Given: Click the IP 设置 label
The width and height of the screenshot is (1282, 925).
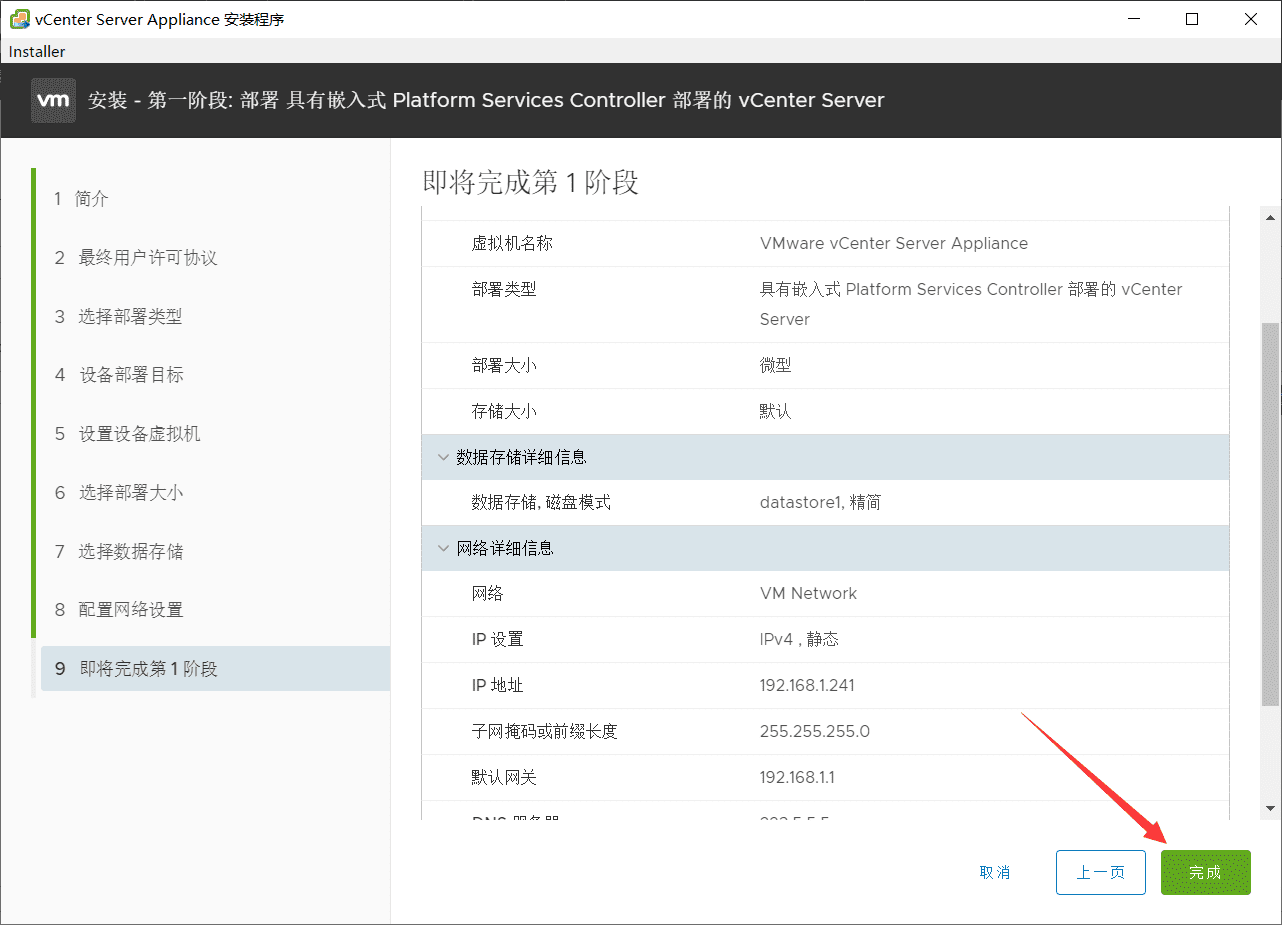Looking at the screenshot, I should (x=498, y=639).
